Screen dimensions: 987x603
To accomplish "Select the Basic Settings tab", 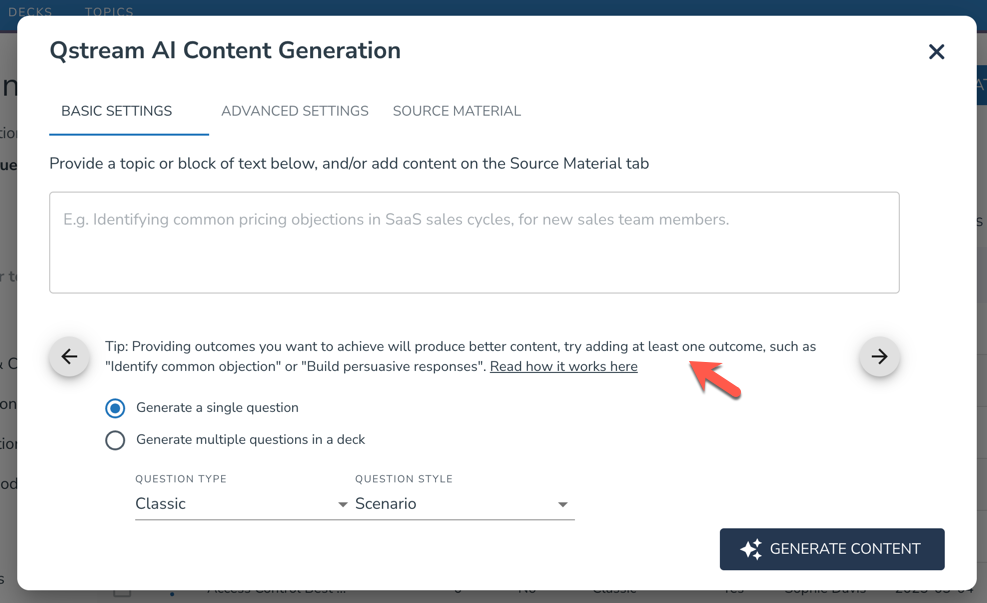I will [116, 111].
